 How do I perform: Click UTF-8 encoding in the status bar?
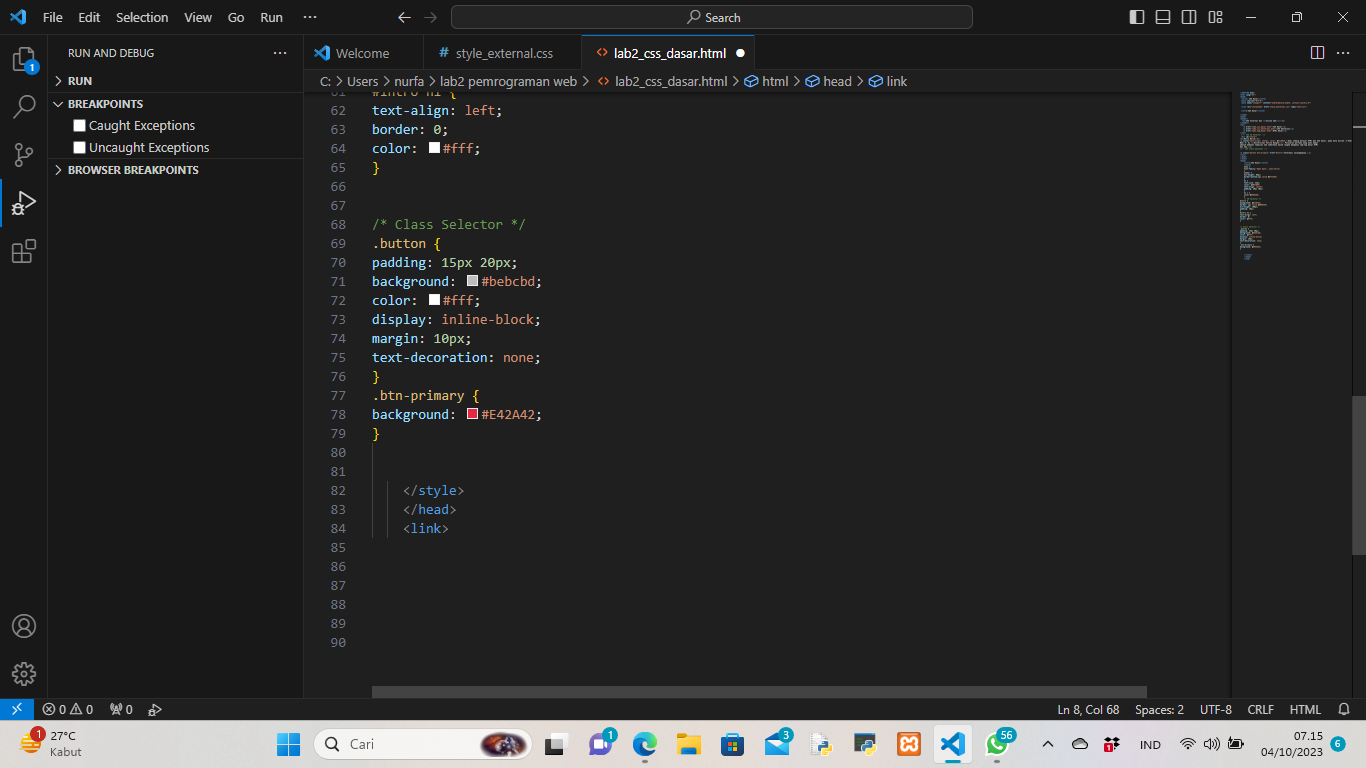[x=1215, y=709]
